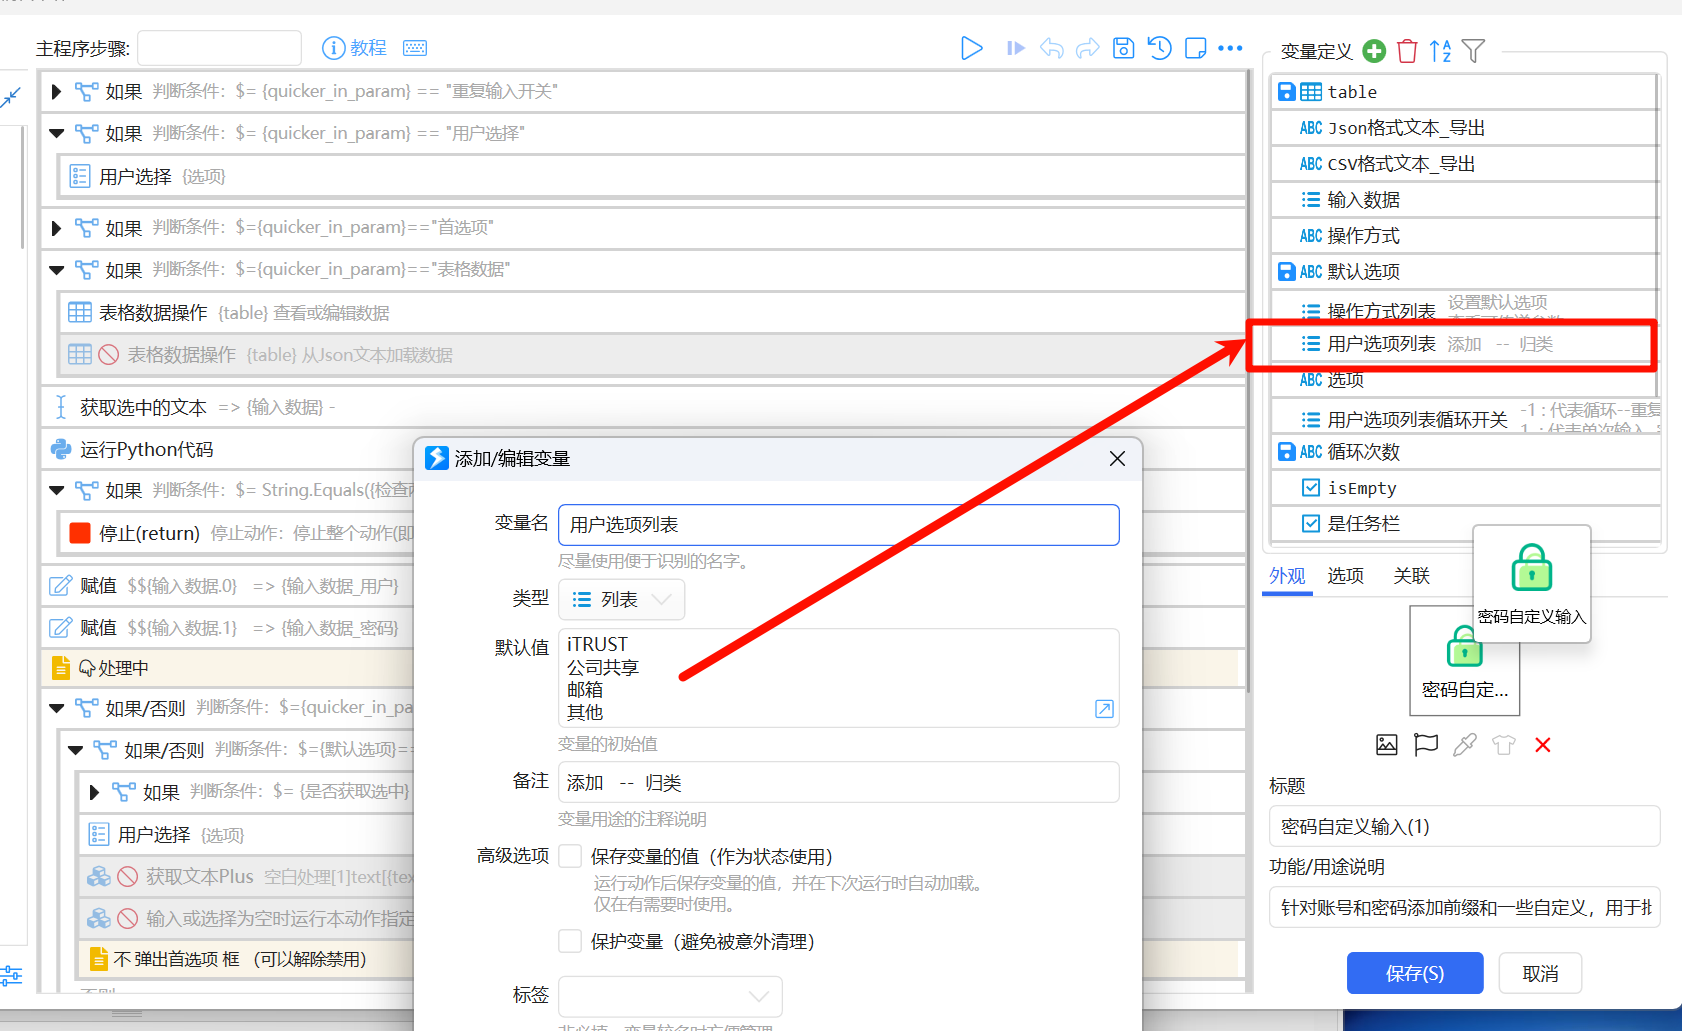Switch to the 关联 tab
Screen dimensions: 1682x1031
point(1412,576)
